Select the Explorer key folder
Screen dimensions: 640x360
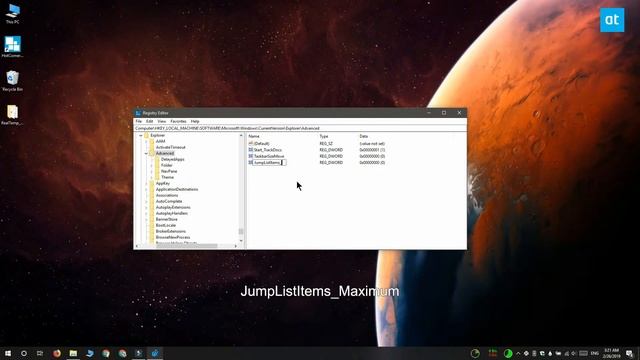157,136
